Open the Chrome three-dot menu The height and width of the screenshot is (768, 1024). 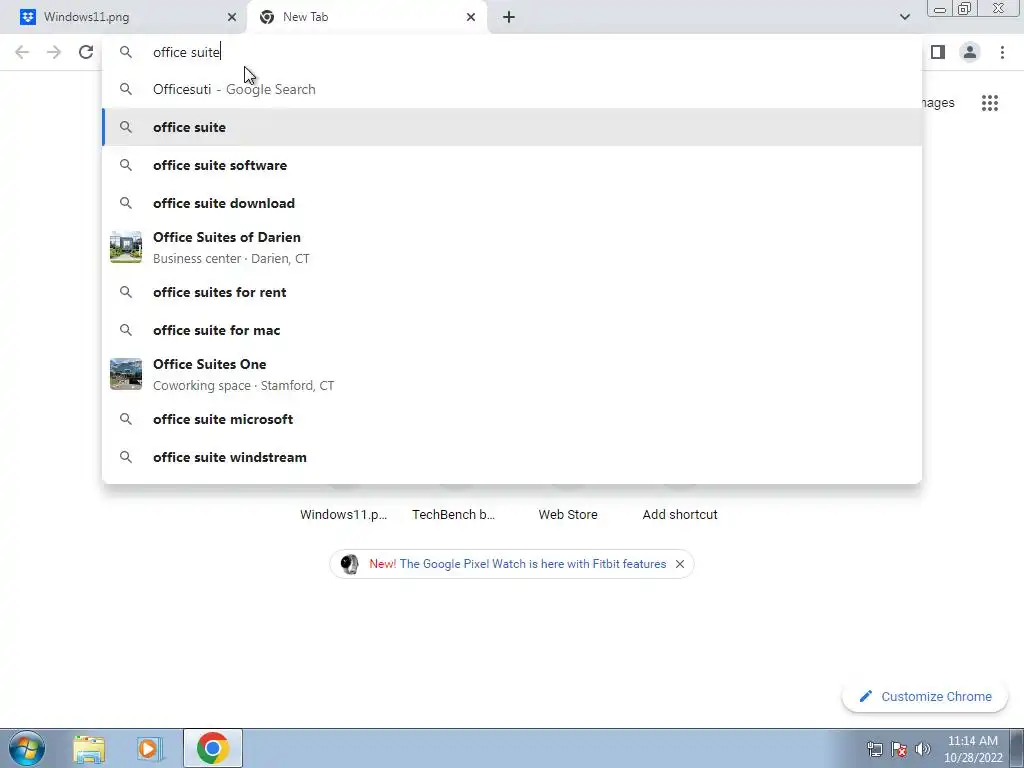(x=1002, y=52)
